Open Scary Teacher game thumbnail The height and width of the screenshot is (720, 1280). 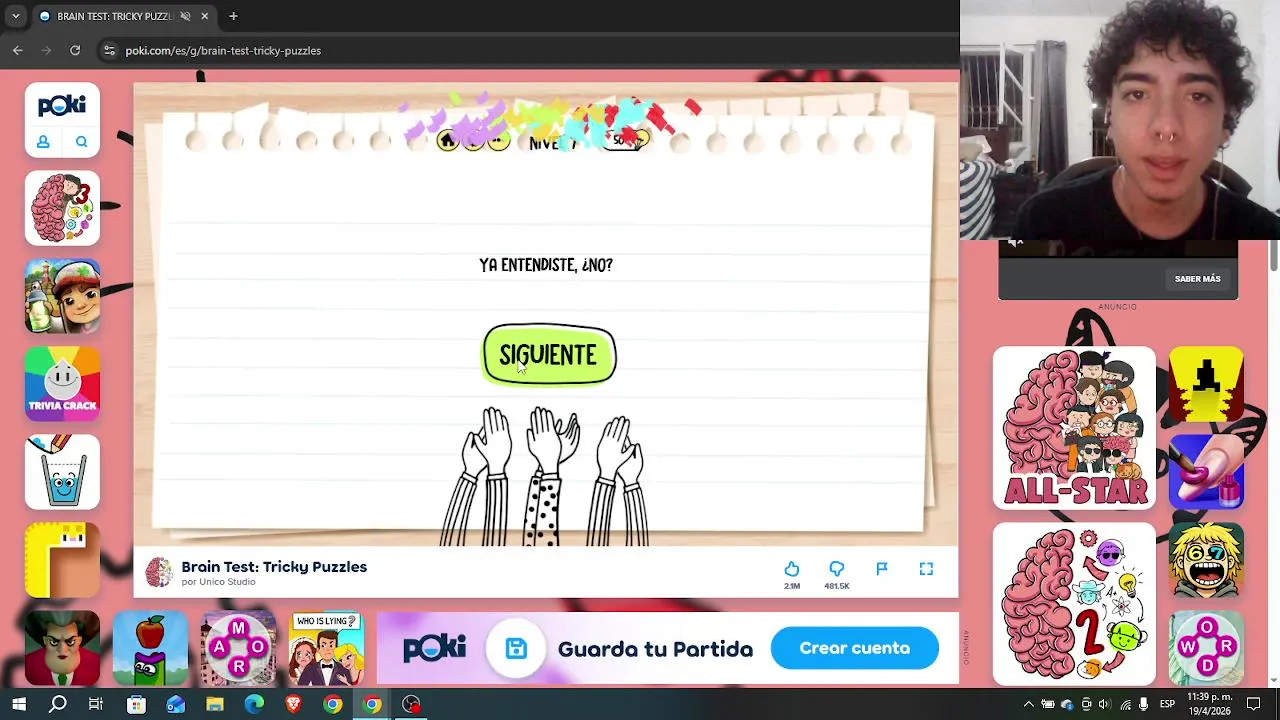tap(62, 648)
